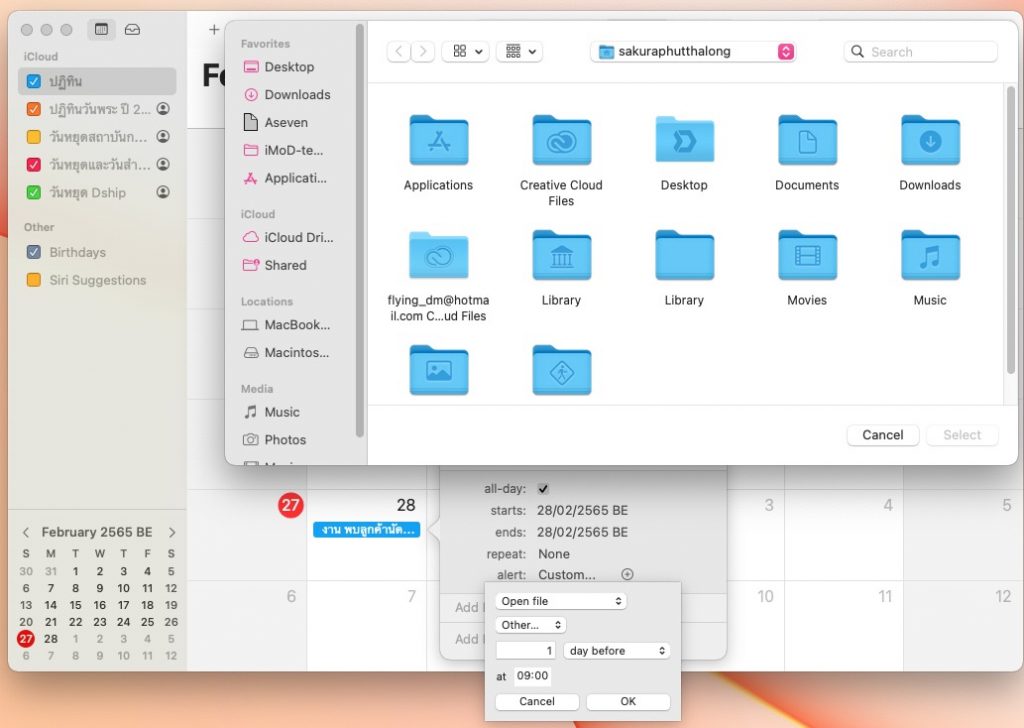The width and height of the screenshot is (1024, 728).
Task: Select the Music folder icon
Action: 930,256
